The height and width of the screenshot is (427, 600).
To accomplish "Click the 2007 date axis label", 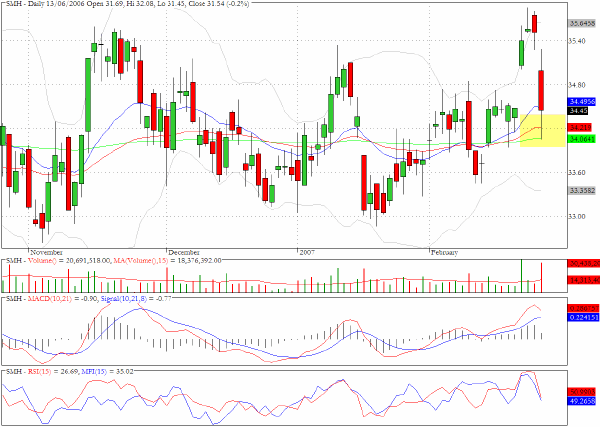I will tap(307, 253).
